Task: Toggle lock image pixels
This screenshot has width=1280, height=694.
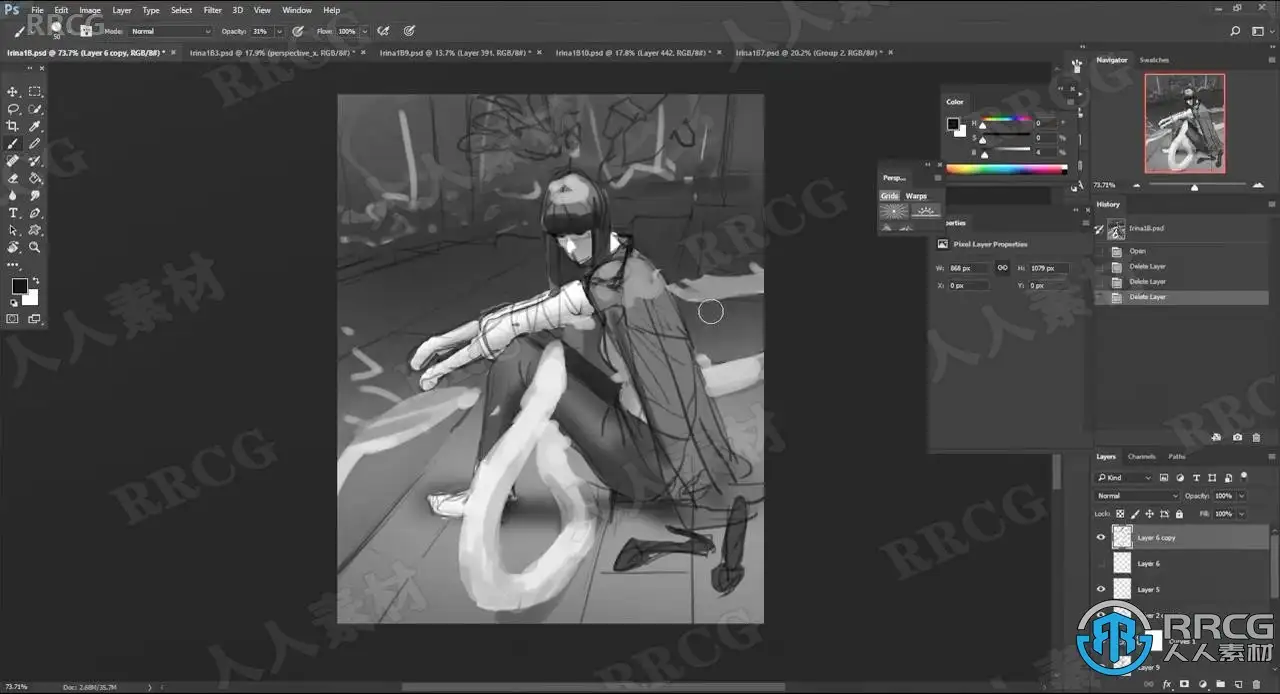Action: tap(1135, 514)
